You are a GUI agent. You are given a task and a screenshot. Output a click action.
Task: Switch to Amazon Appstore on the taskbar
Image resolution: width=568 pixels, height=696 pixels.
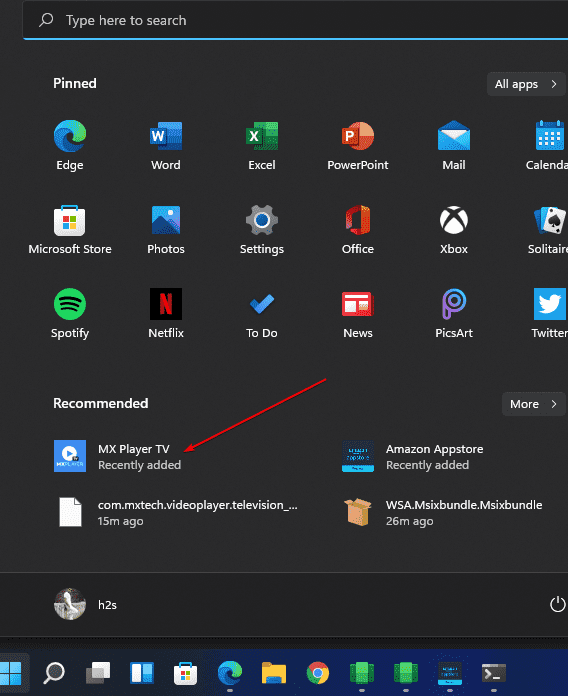450,673
